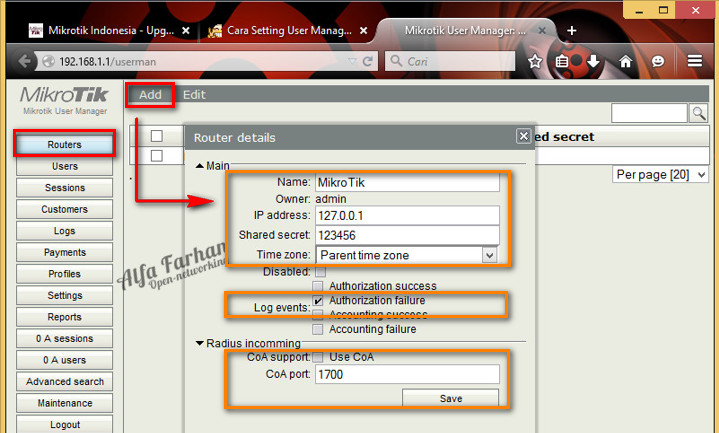The image size is (719, 433).
Task: Click the router Name input field
Action: point(407,183)
